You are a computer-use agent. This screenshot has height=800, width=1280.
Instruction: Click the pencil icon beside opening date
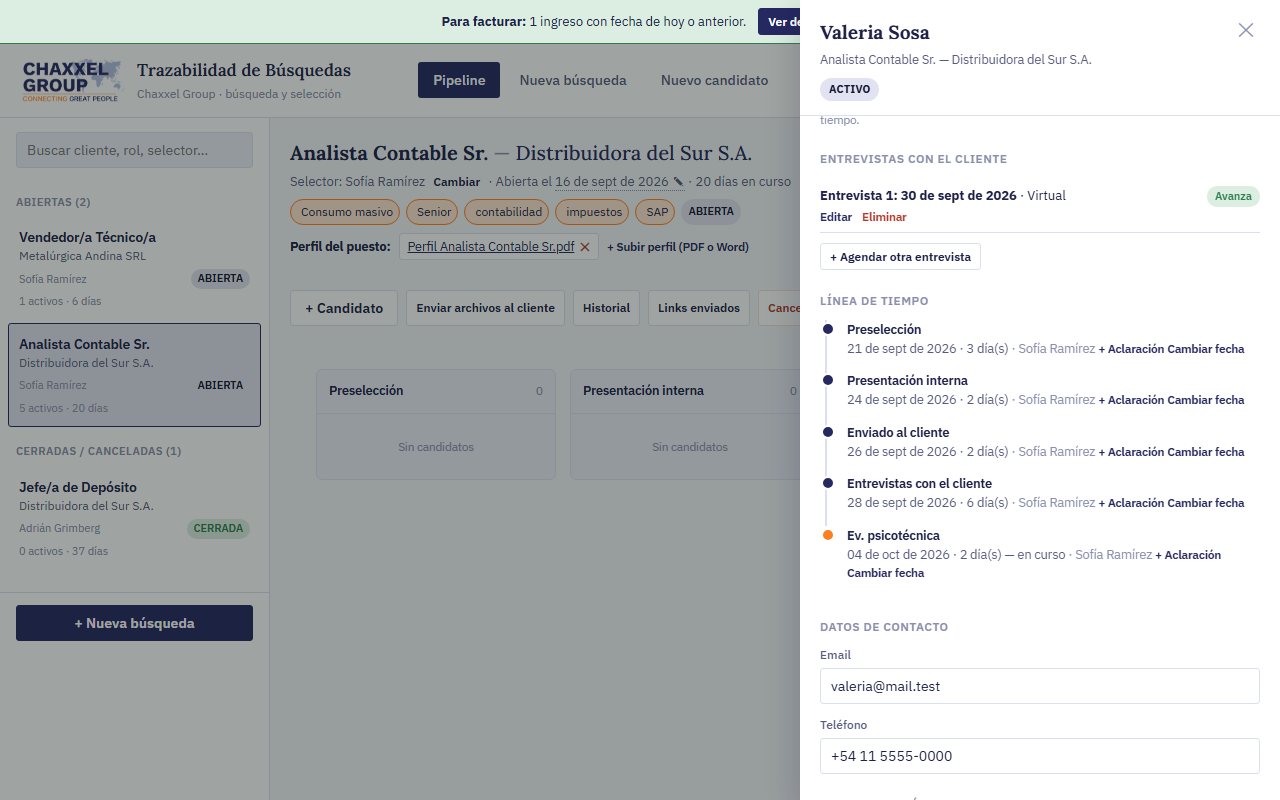678,182
